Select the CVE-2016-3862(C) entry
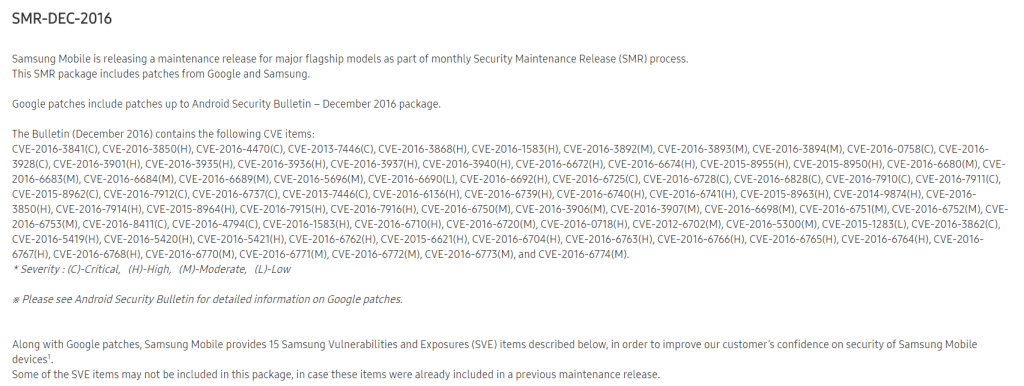Viewport: 1024px width, 386px height. (955, 224)
